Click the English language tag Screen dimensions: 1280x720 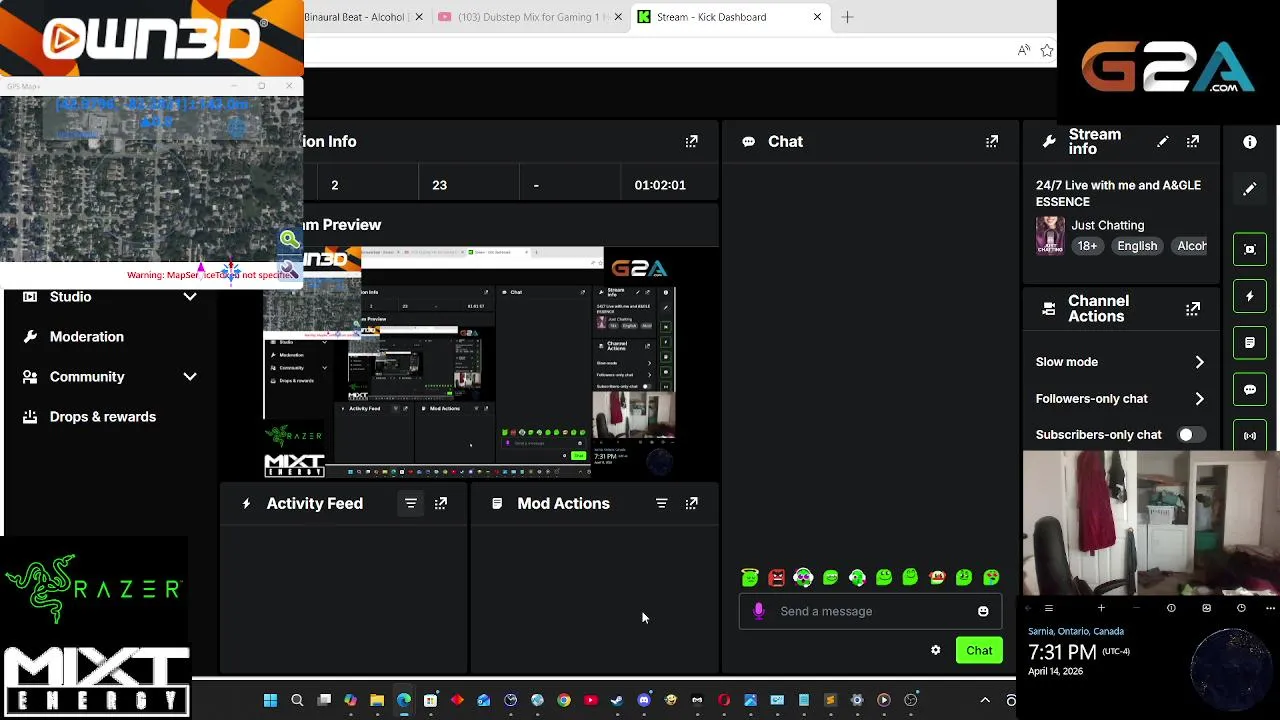[x=1137, y=246]
